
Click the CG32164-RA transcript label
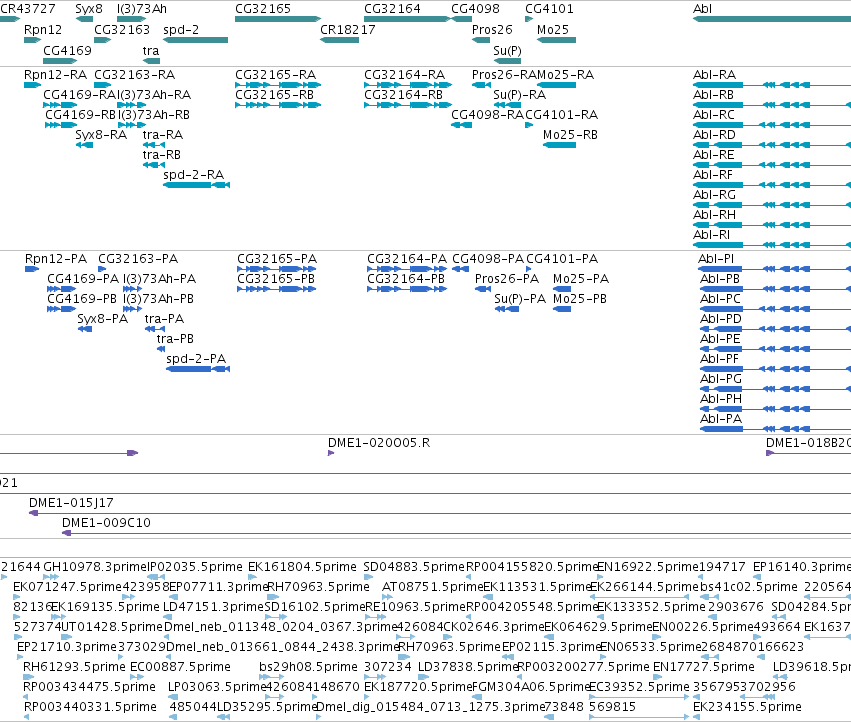click(404, 75)
